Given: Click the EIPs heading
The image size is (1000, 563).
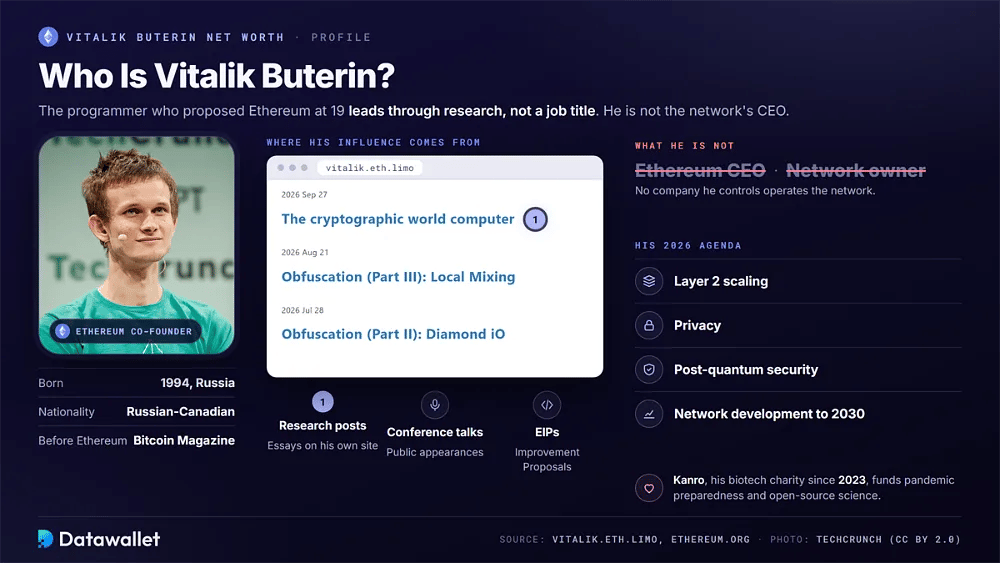Looking at the screenshot, I should (x=547, y=432).
